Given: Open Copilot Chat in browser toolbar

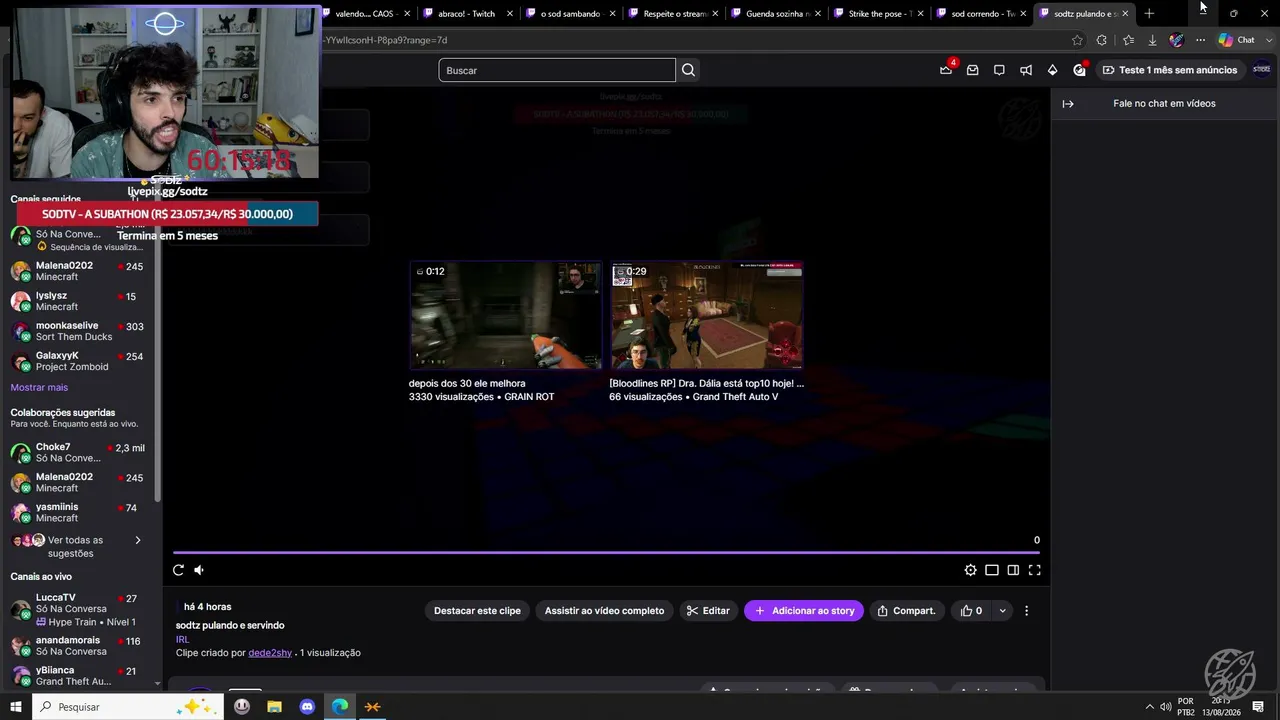Looking at the screenshot, I should click(1236, 40).
